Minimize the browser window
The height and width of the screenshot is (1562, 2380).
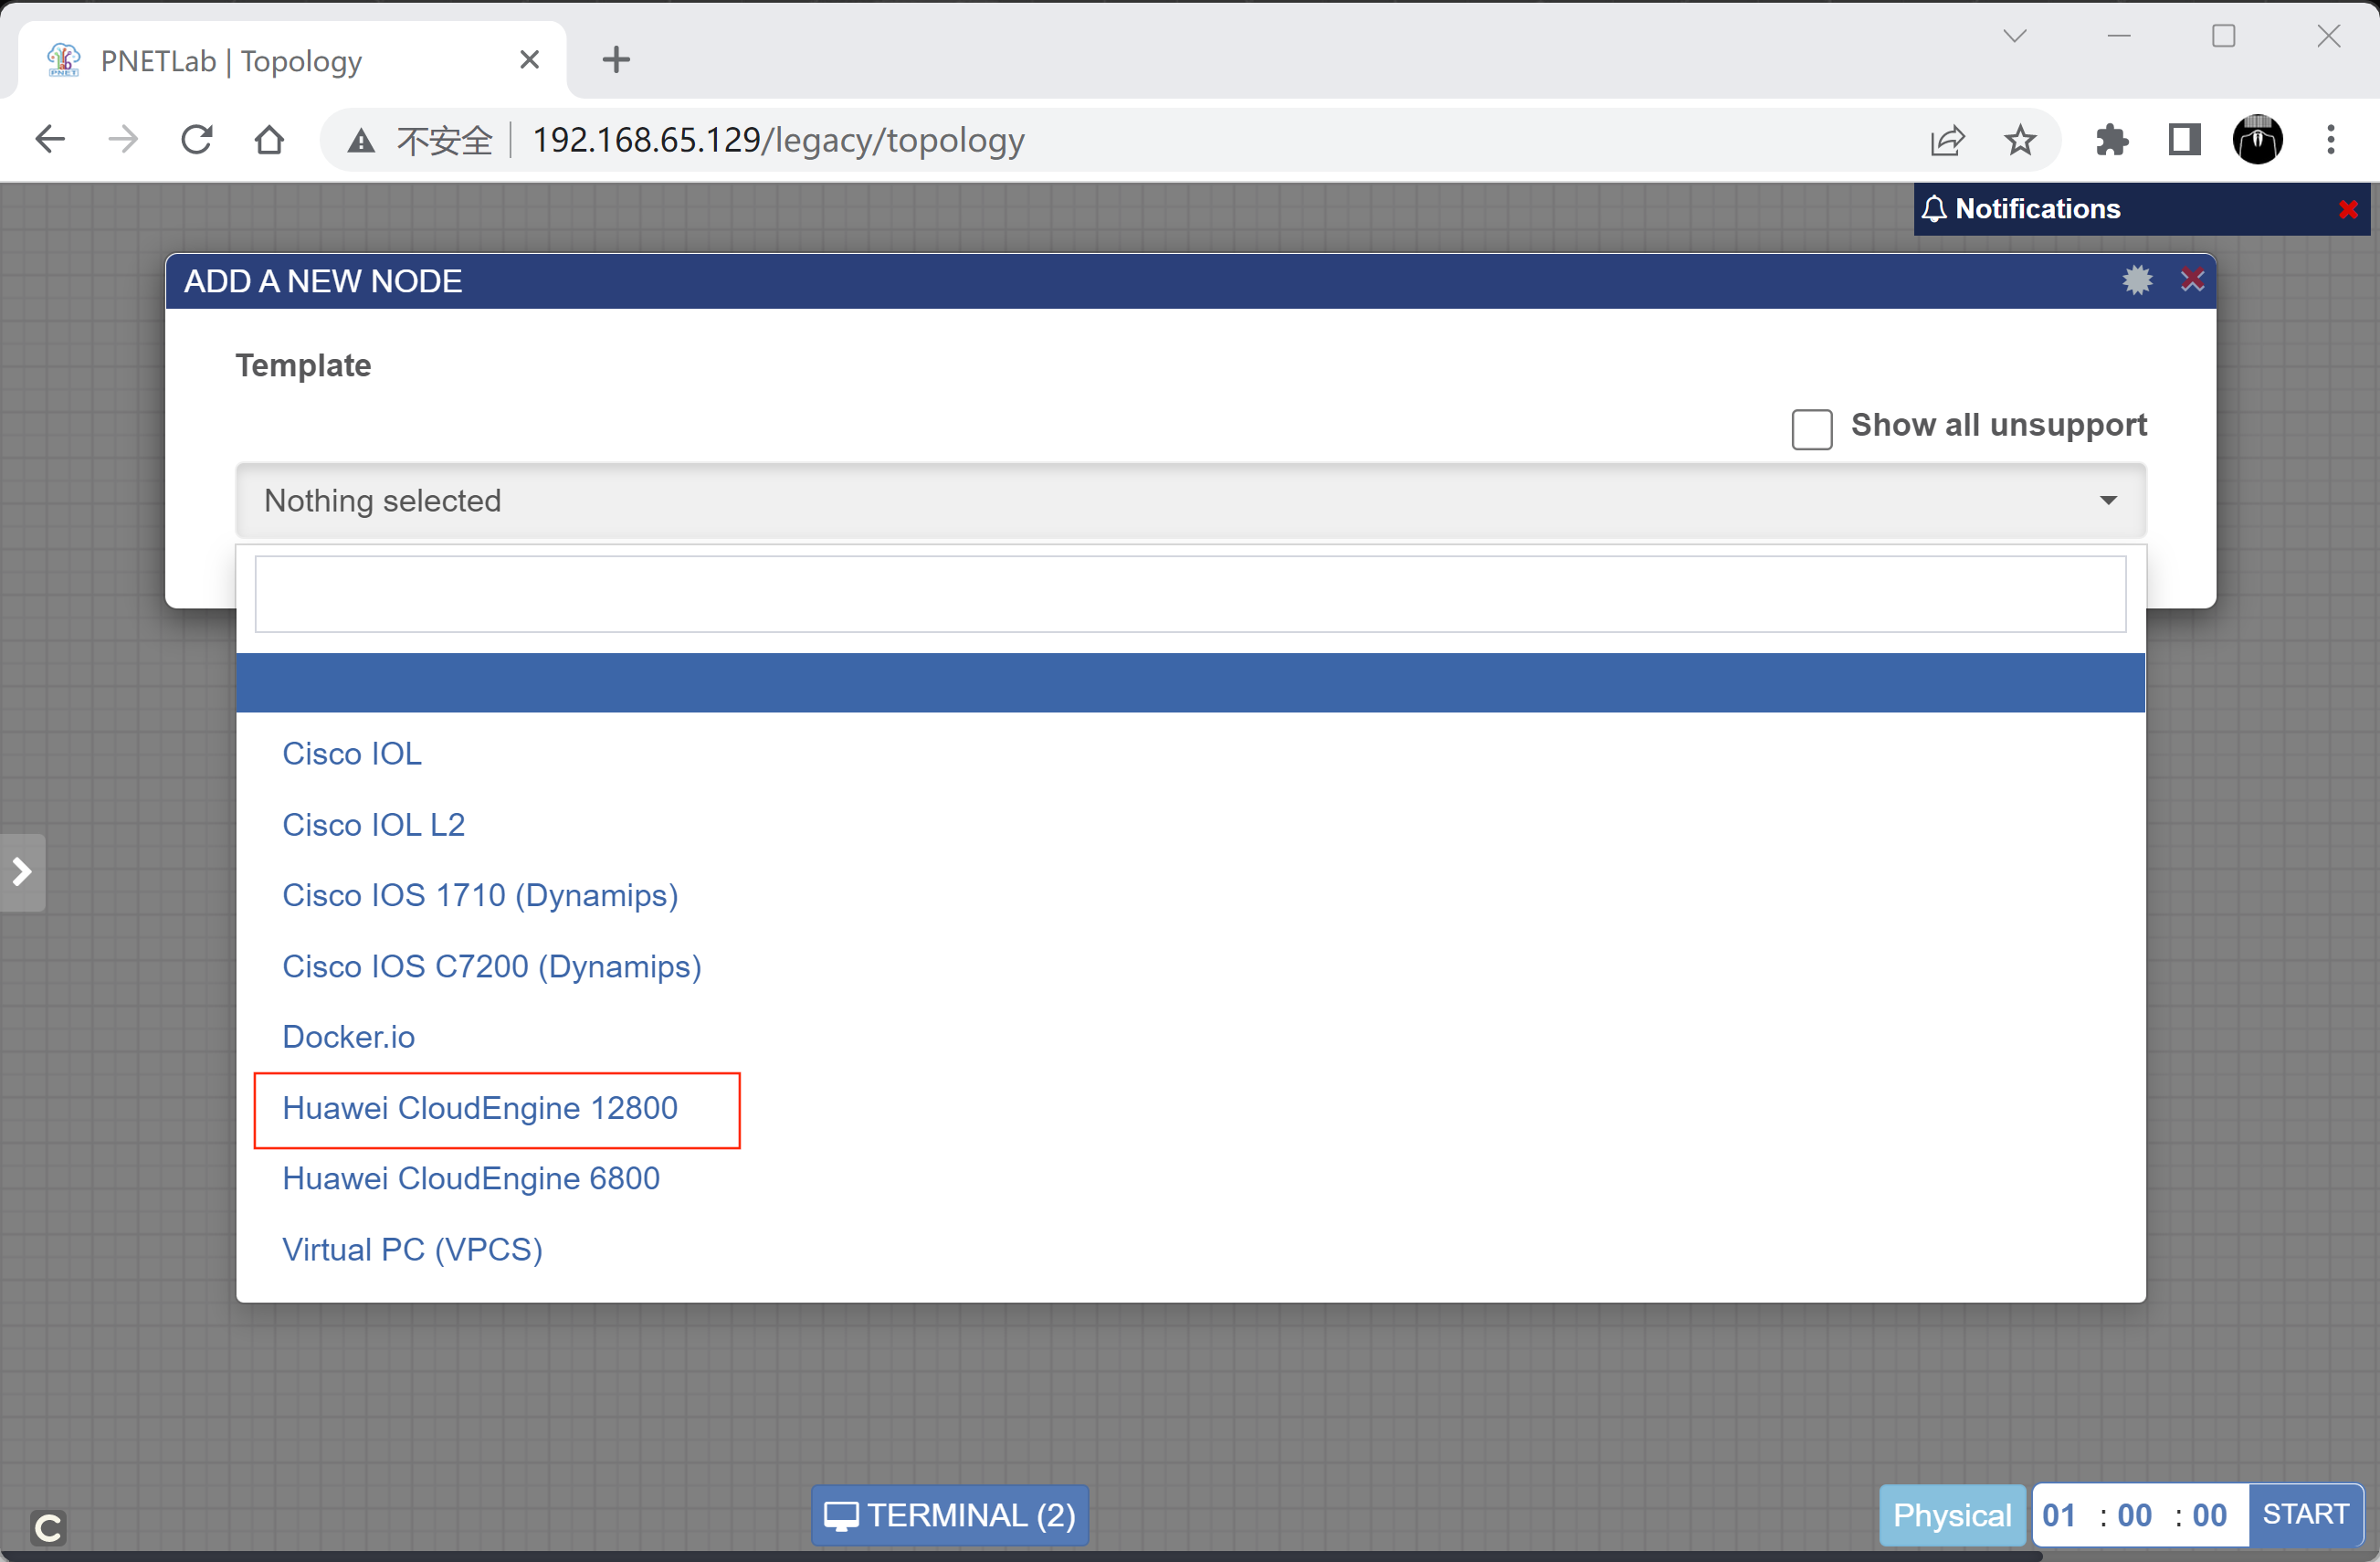pyautogui.click(x=2119, y=36)
